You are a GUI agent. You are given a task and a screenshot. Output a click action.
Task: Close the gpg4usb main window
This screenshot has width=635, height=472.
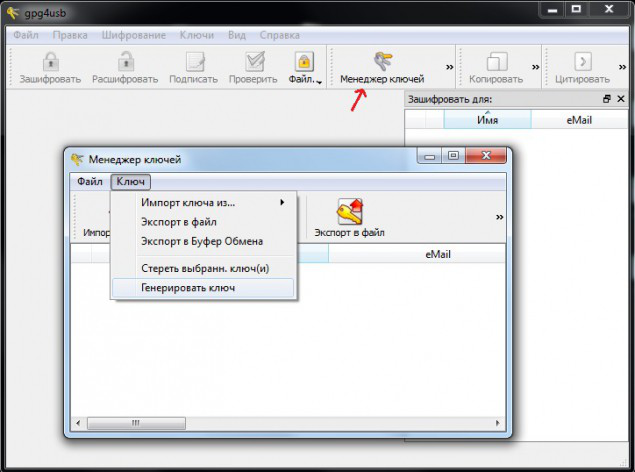pyautogui.click(x=609, y=10)
